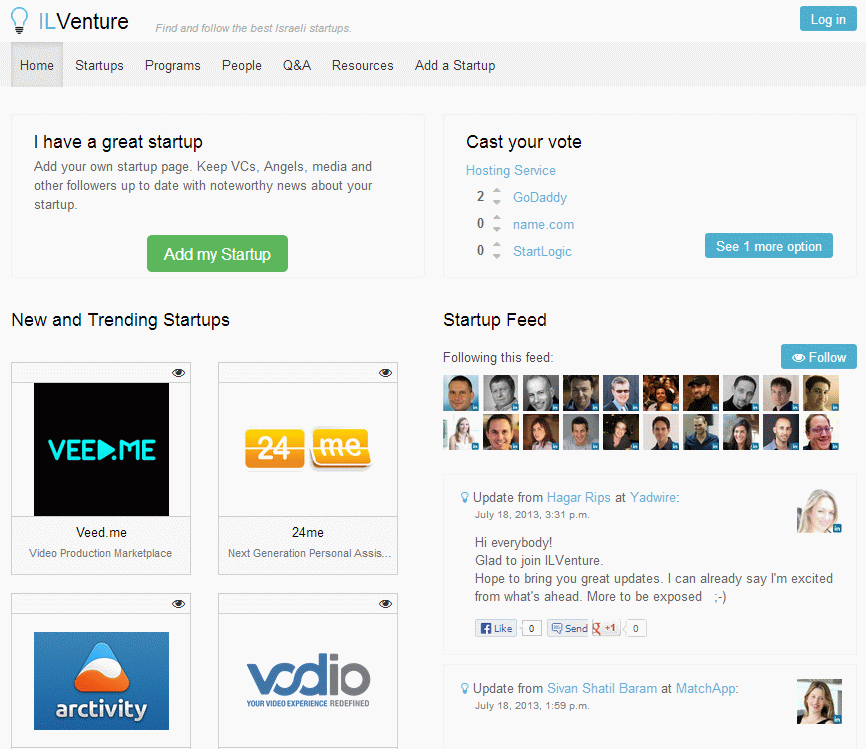
Task: Open the StartLogic link
Action: [542, 251]
